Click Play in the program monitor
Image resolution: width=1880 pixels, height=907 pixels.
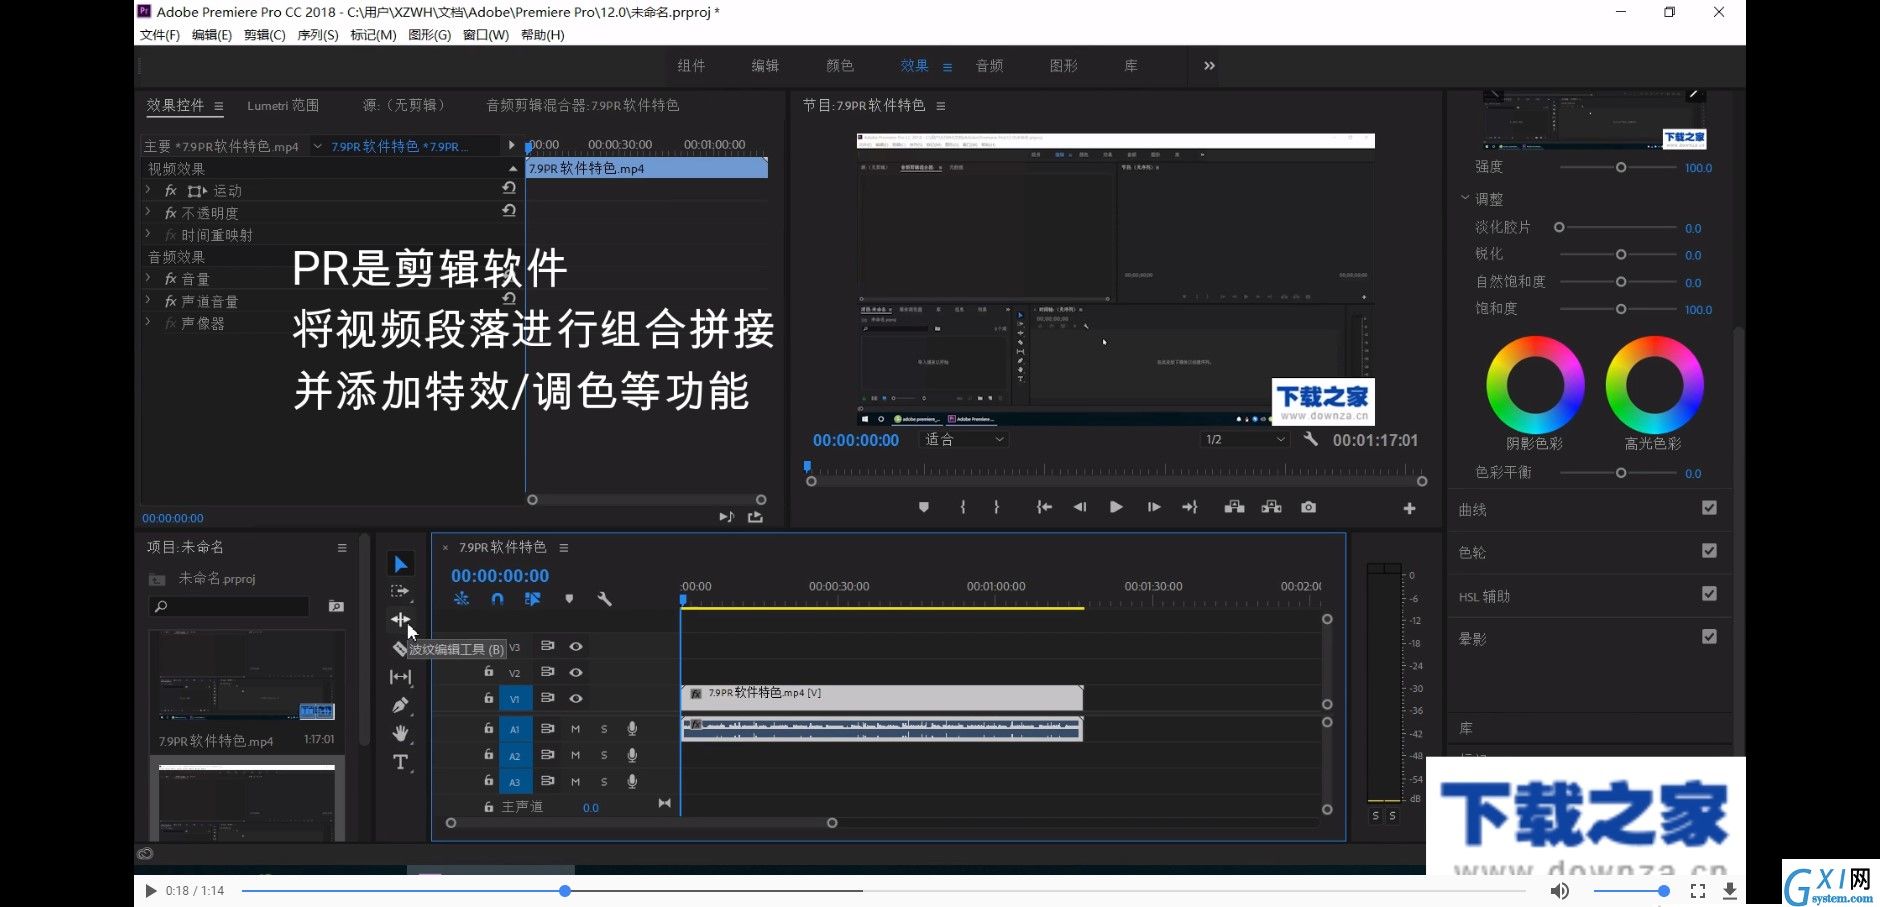(1116, 508)
